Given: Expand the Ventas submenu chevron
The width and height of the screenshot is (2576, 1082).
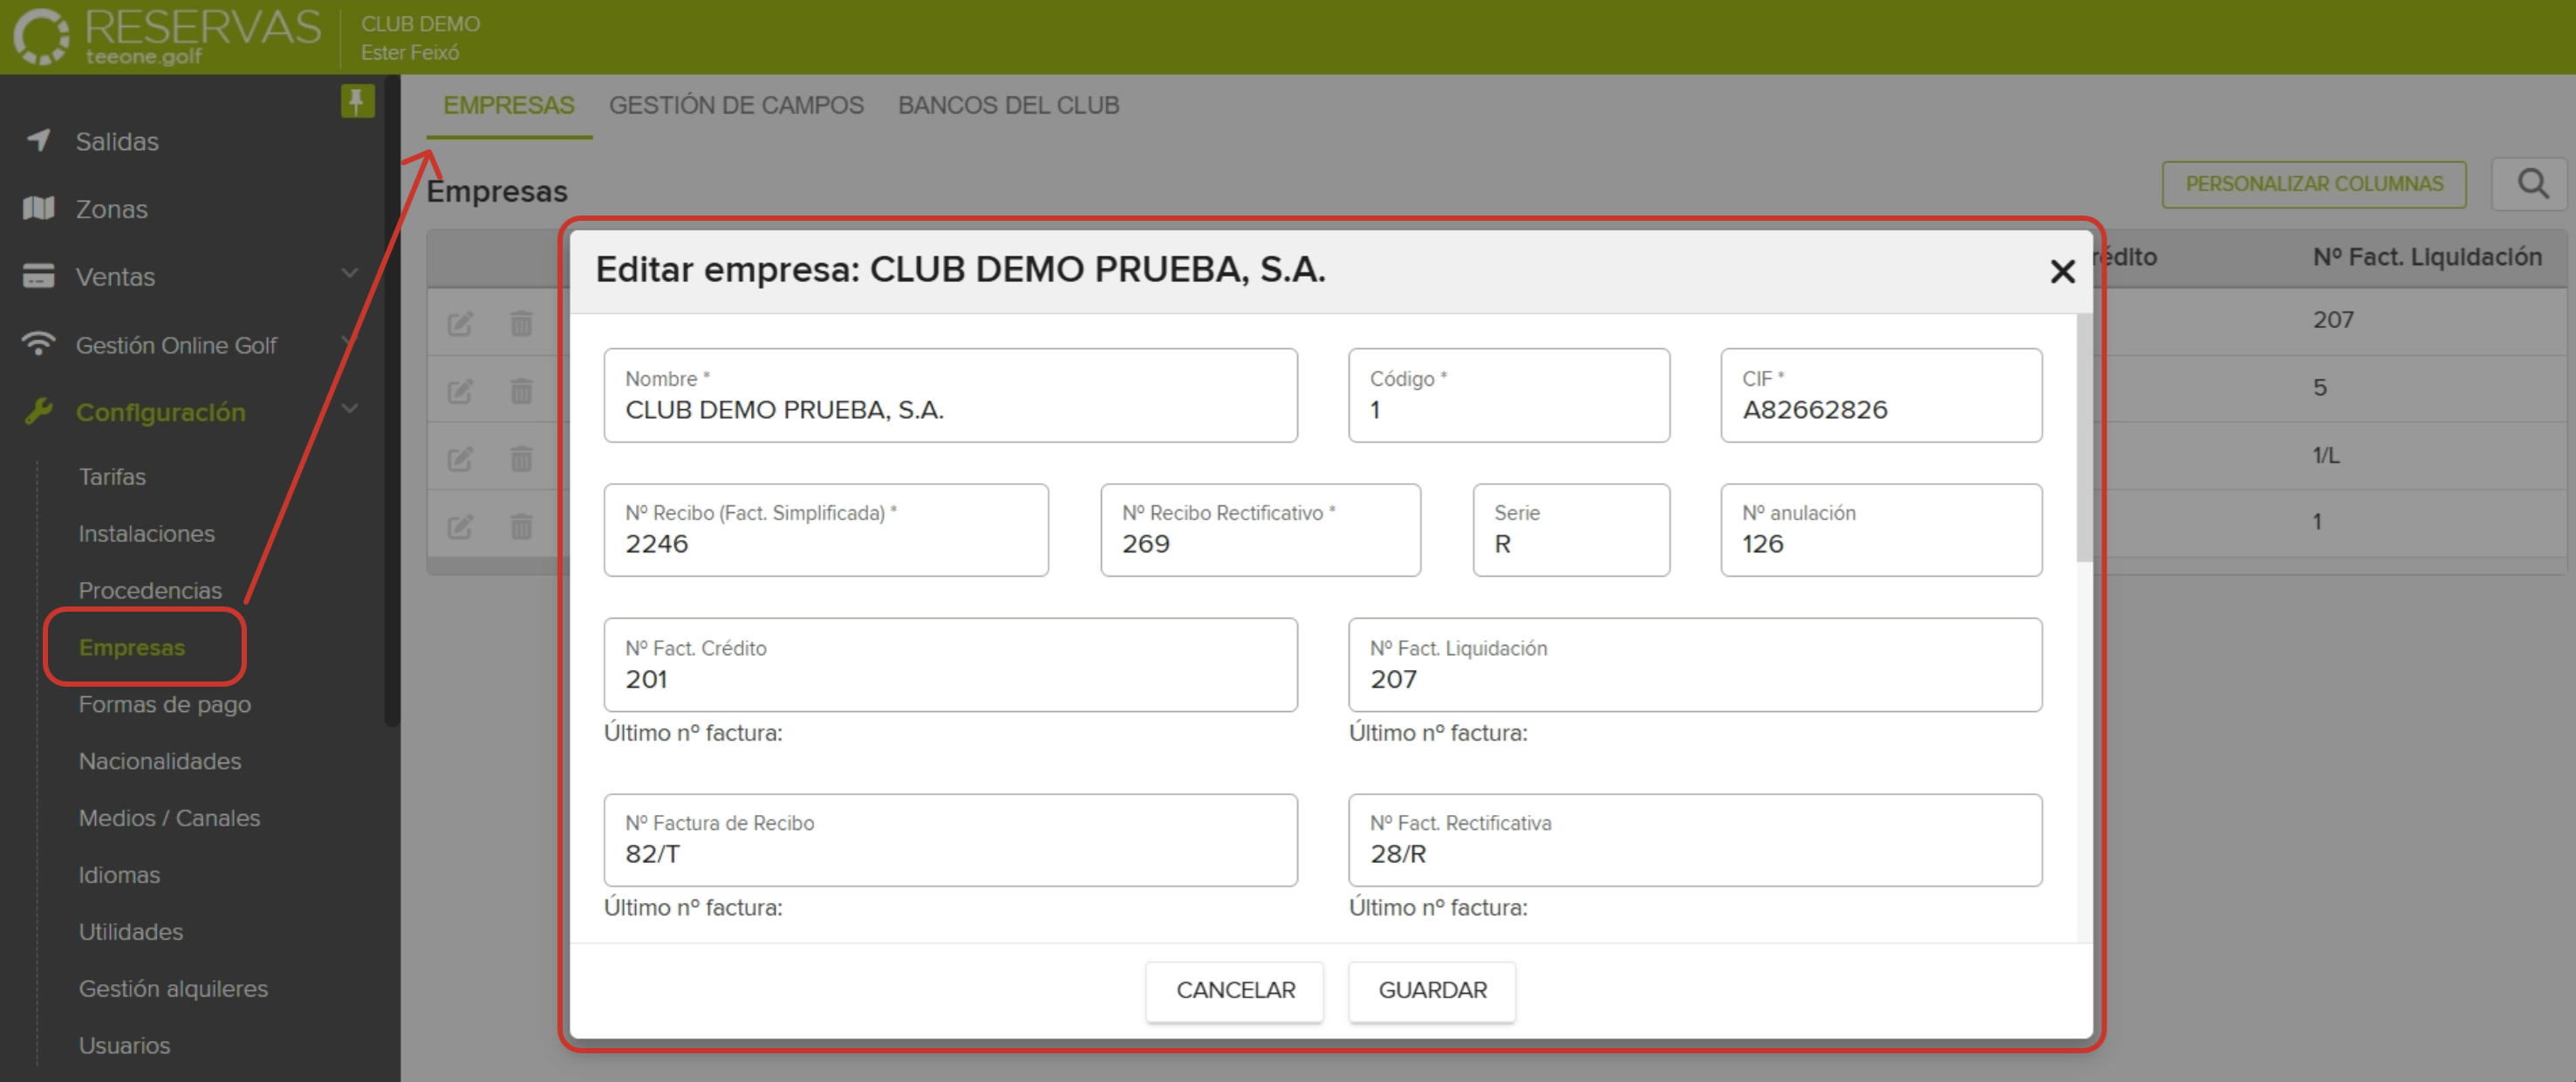Looking at the screenshot, I should click(x=349, y=272).
